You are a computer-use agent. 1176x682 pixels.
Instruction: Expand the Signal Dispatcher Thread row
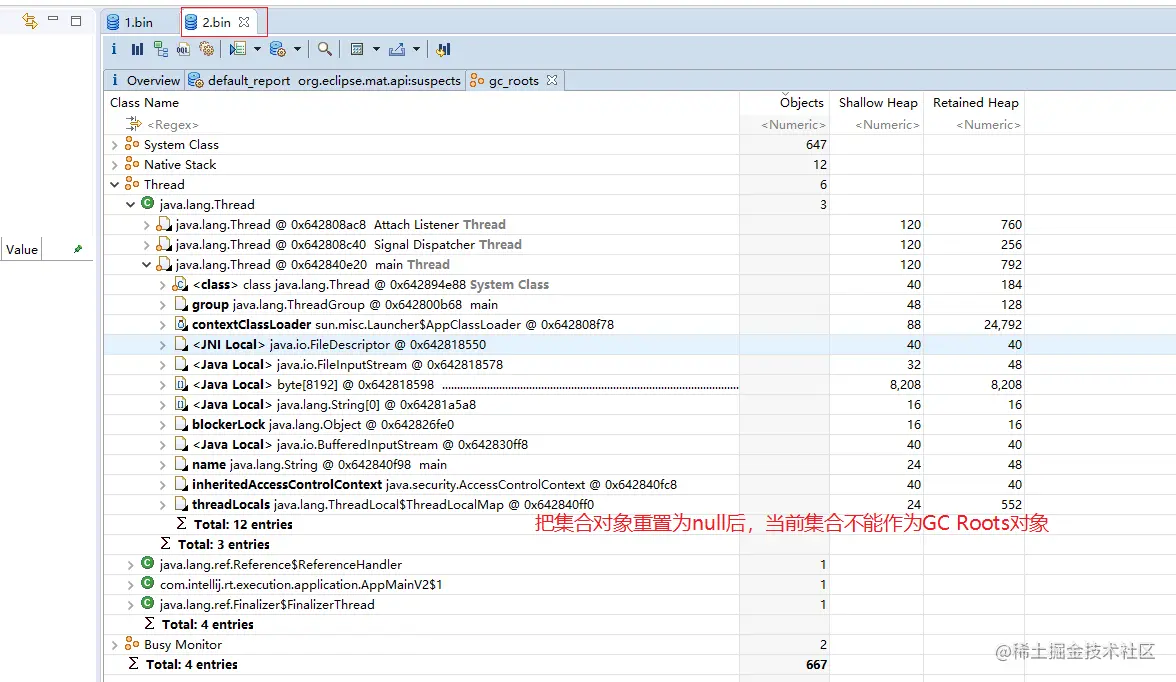[x=147, y=245]
